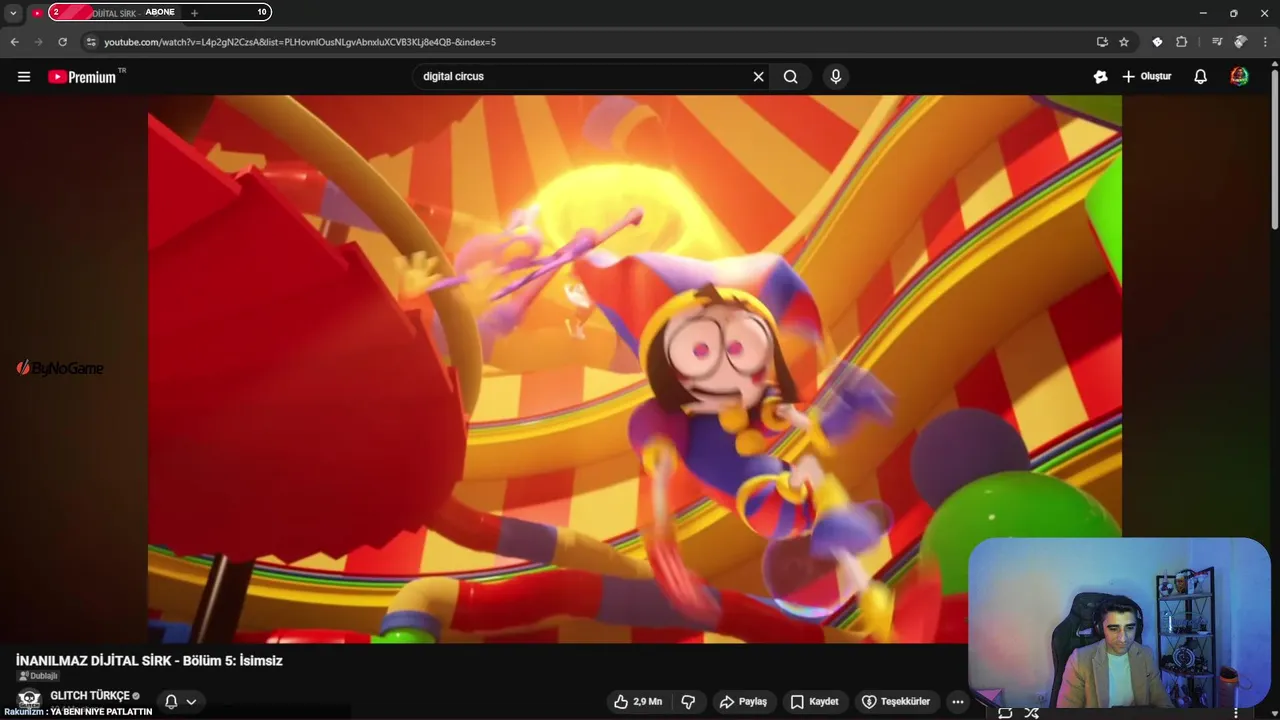Open the Chrome profile avatar
Viewport: 1280px width, 720px height.
coord(1241,42)
